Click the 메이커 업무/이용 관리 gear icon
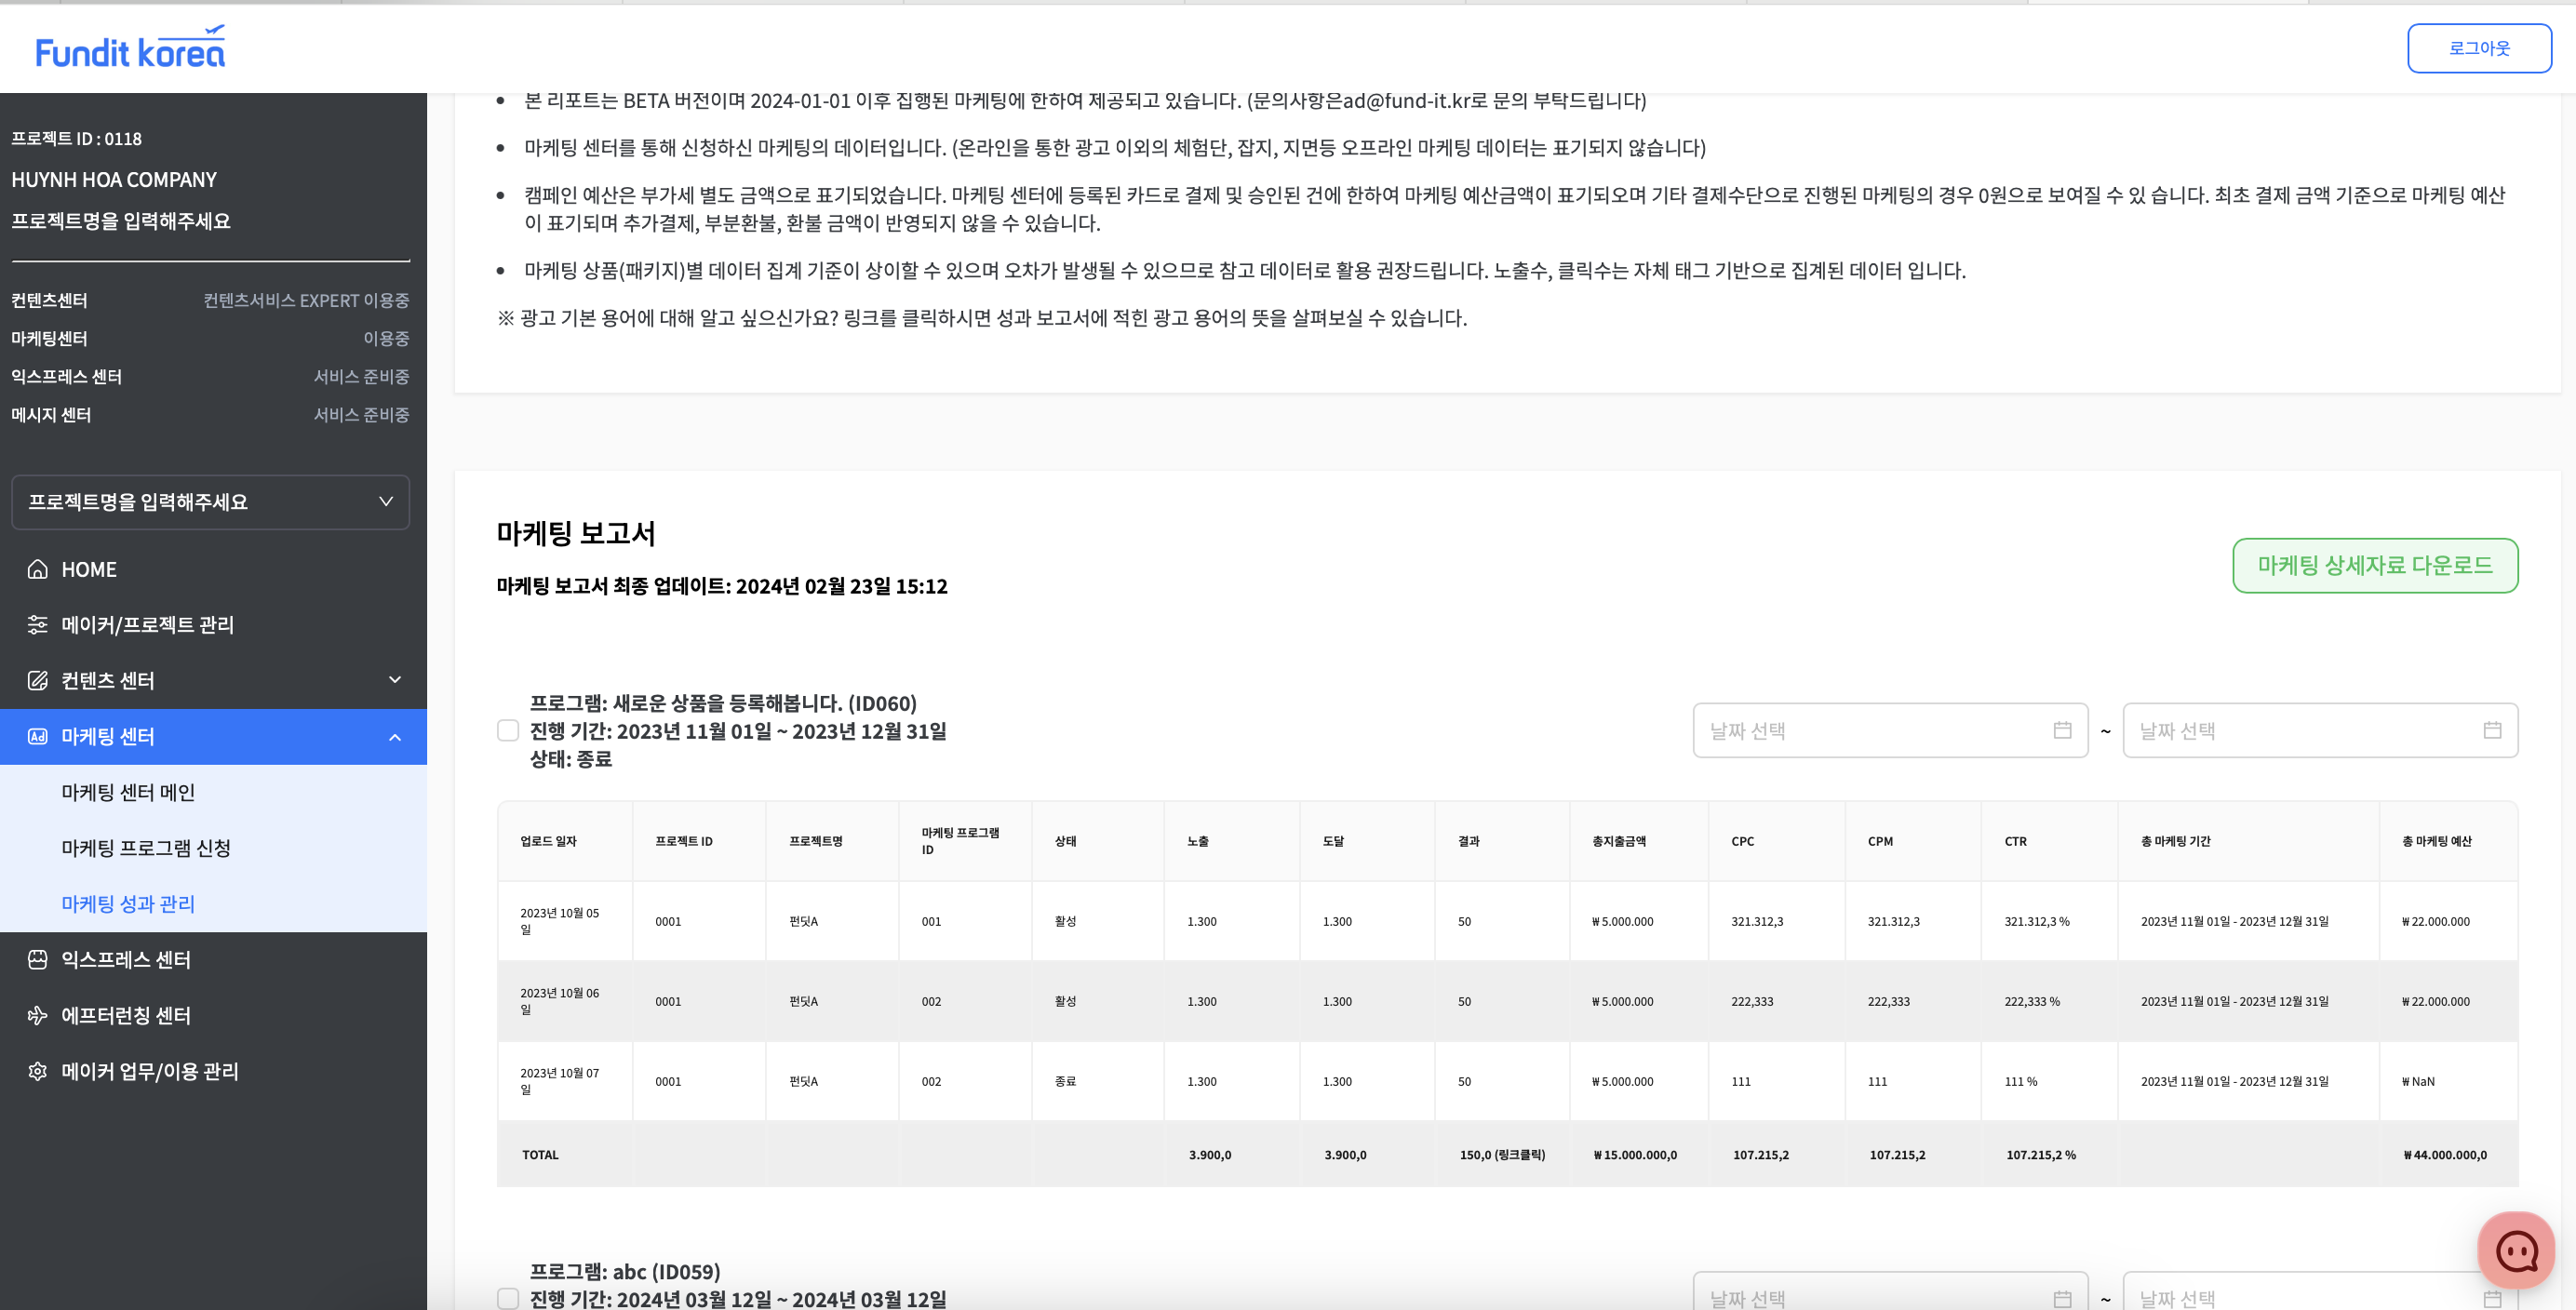 37,1072
